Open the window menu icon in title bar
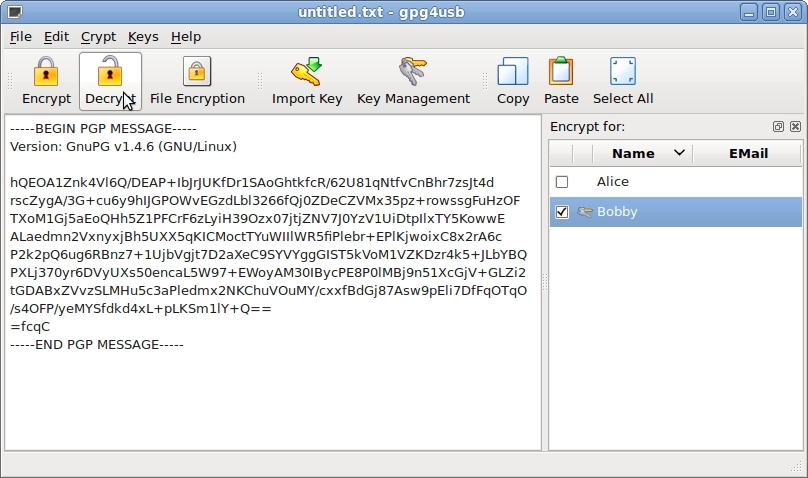 (15, 11)
